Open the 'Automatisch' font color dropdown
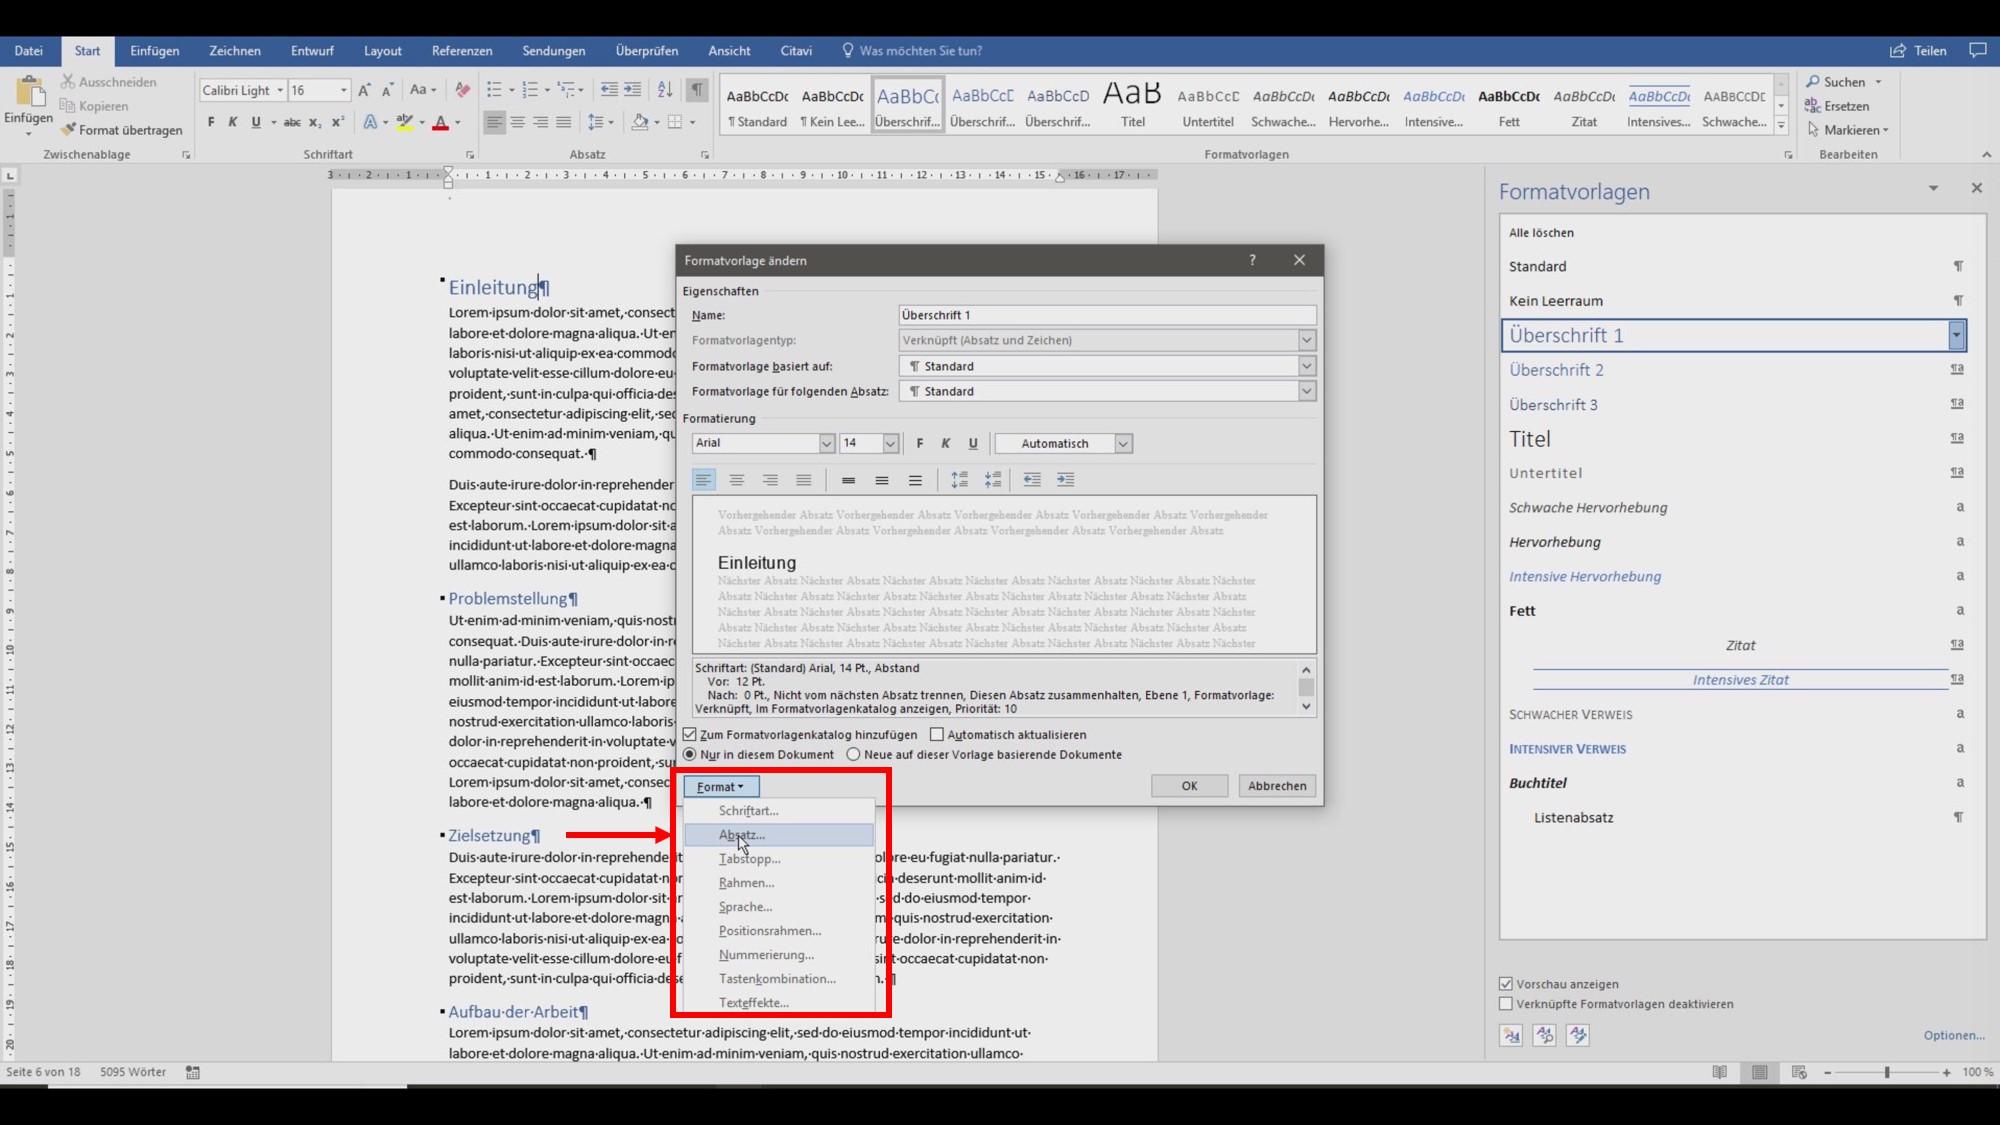 [1123, 443]
